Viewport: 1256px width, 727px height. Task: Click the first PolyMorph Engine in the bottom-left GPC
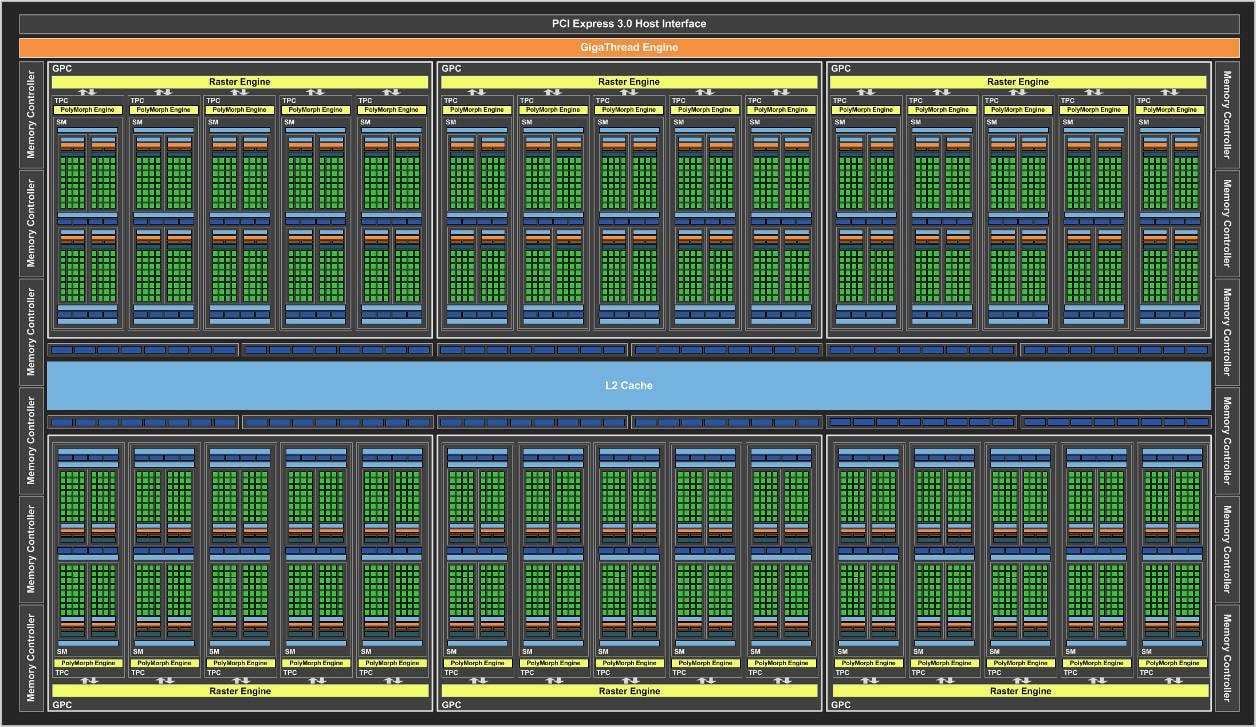pos(88,663)
